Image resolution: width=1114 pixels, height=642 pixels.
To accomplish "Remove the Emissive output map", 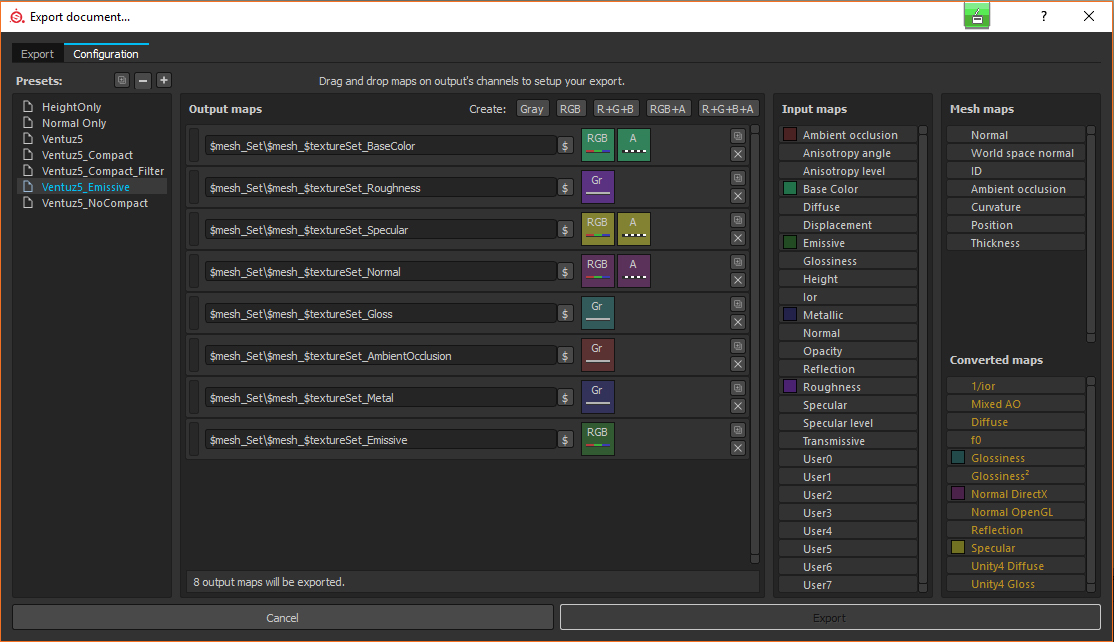I will (738, 448).
